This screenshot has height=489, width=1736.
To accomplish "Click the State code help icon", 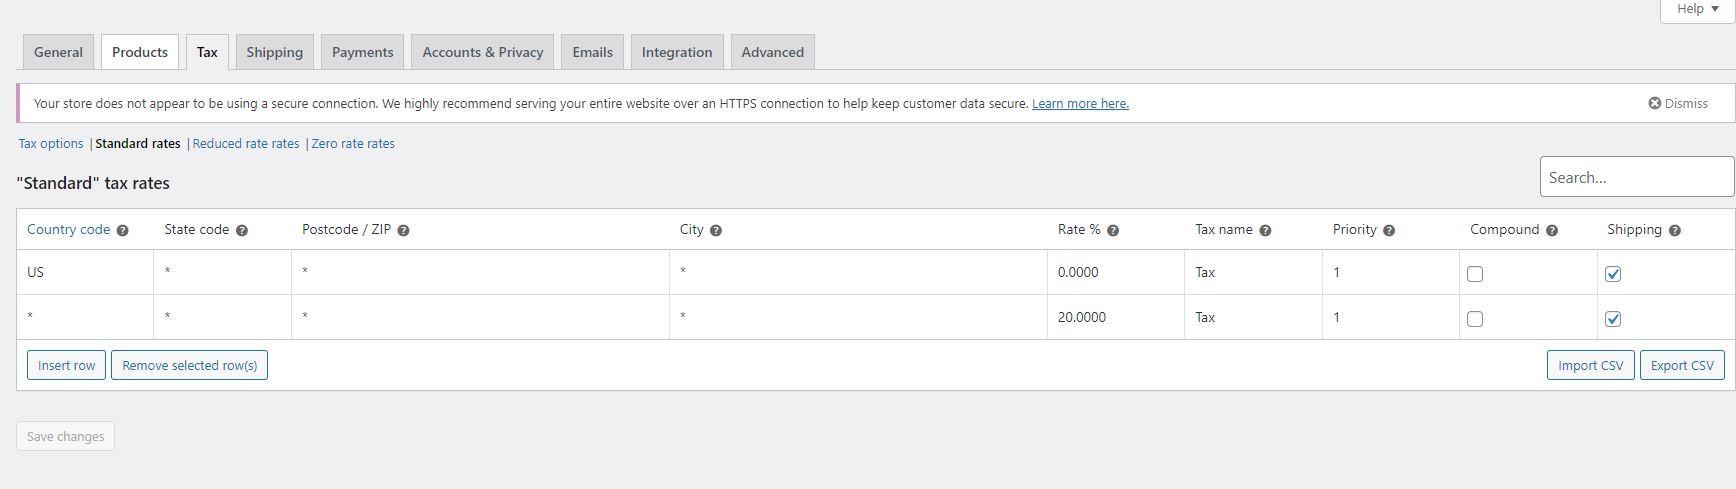I will (242, 230).
